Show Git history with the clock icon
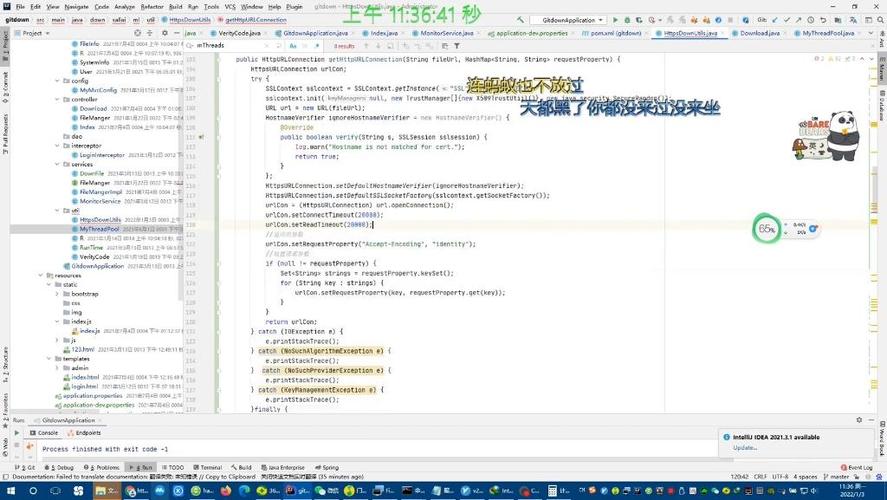Screen dimensions: 887x500 click(x=811, y=20)
